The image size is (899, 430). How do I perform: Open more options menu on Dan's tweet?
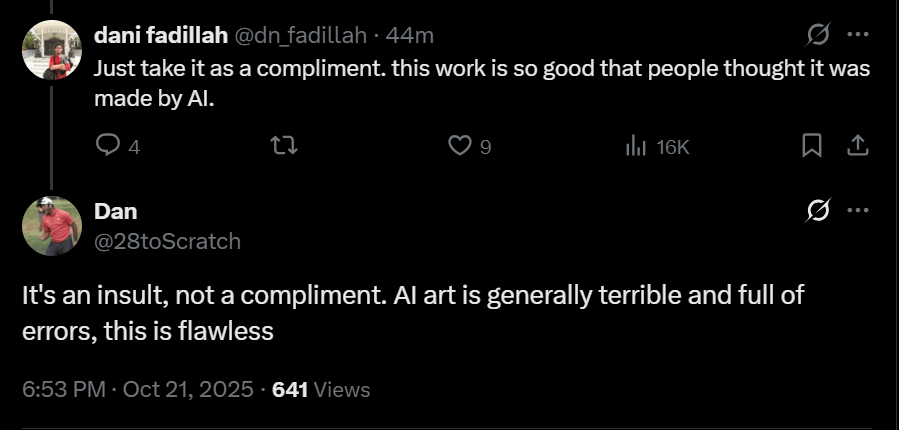[x=857, y=211]
